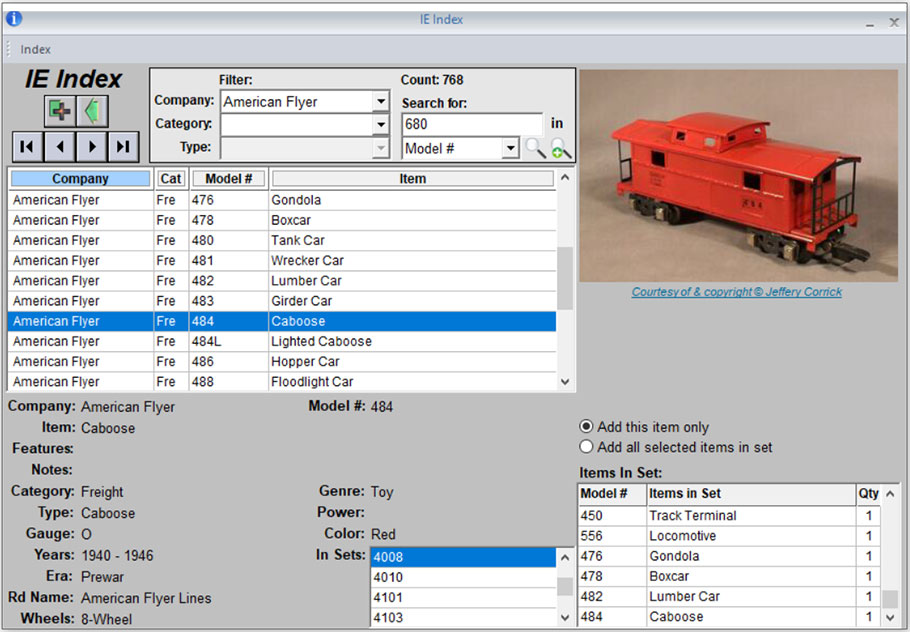Select Caboose in Items In Set table
The image size is (910, 632).
click(730, 616)
